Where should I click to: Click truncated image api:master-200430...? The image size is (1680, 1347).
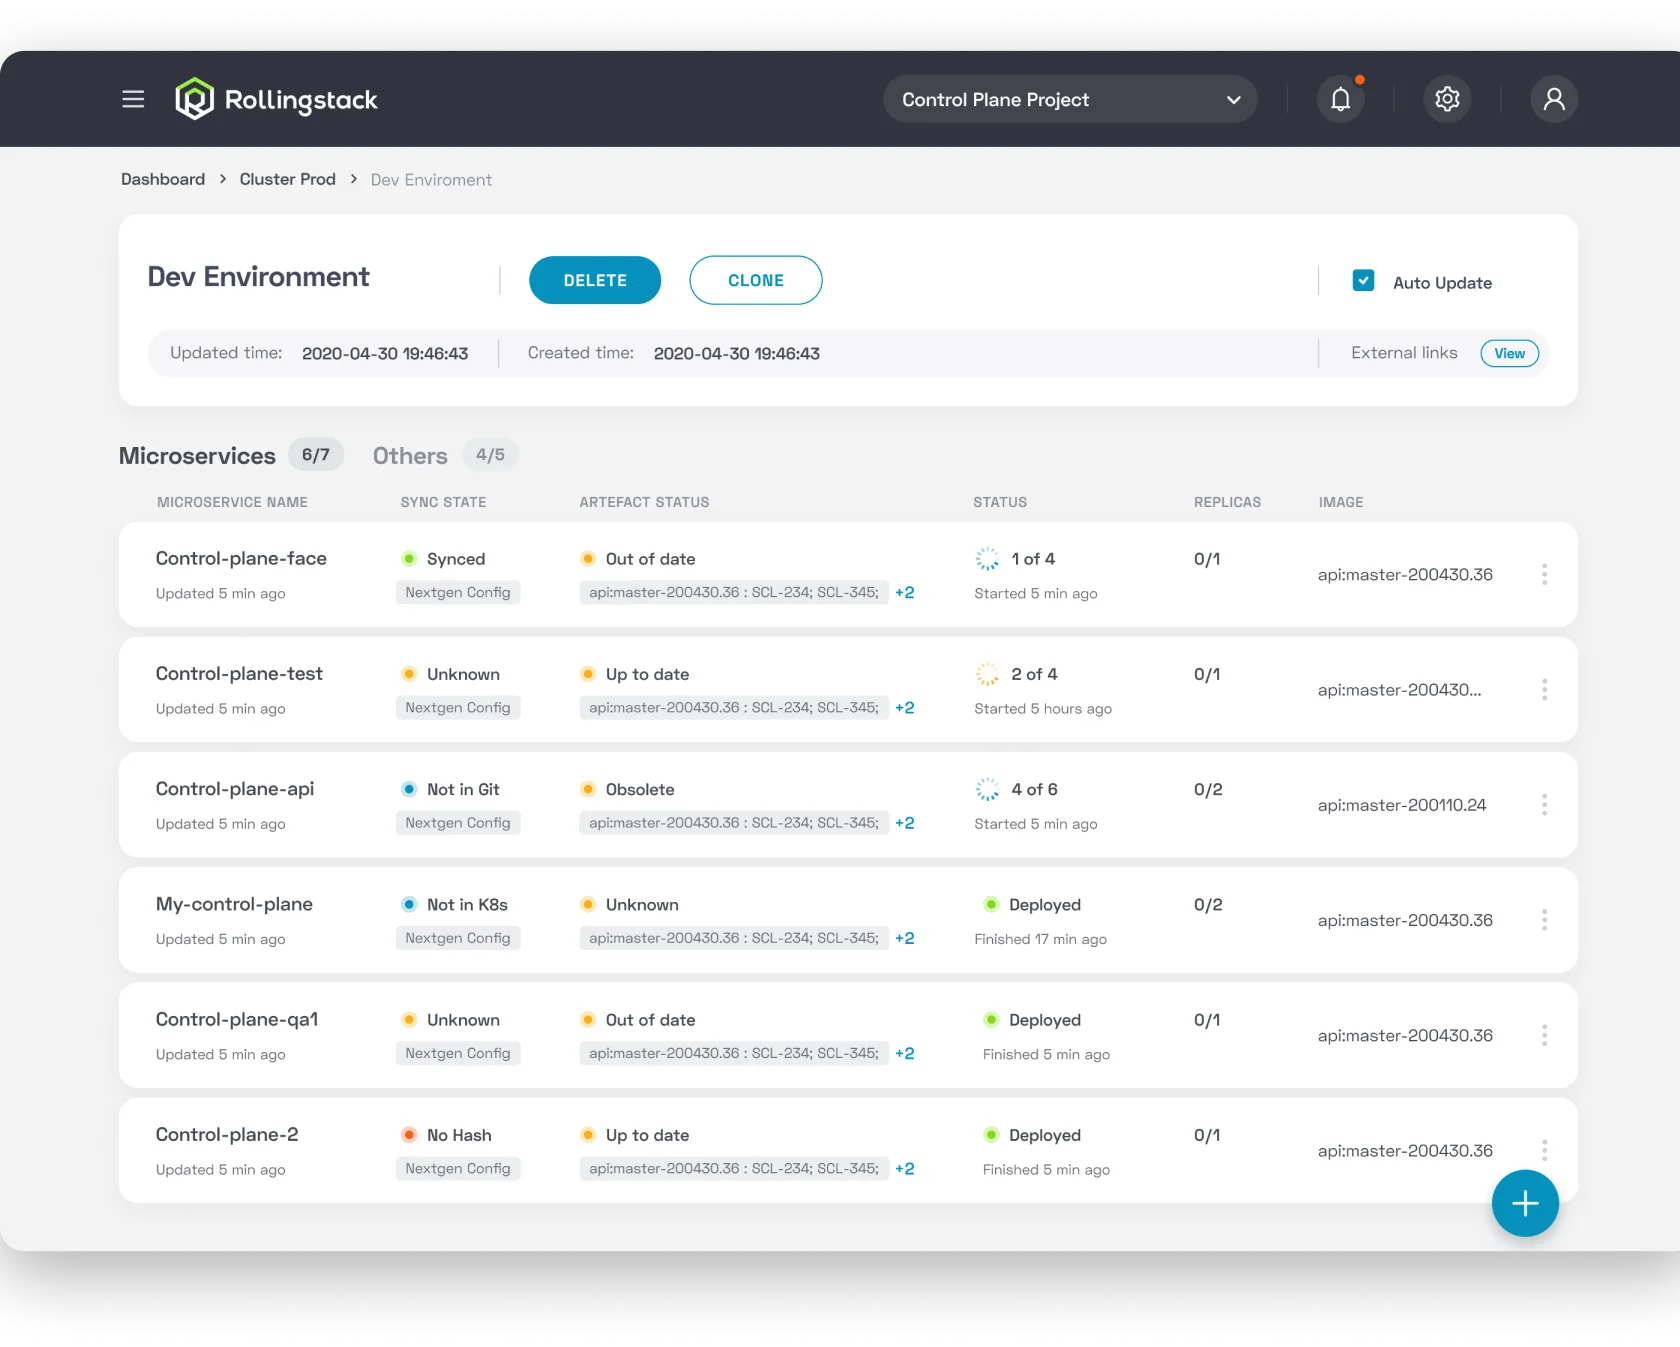[1400, 689]
